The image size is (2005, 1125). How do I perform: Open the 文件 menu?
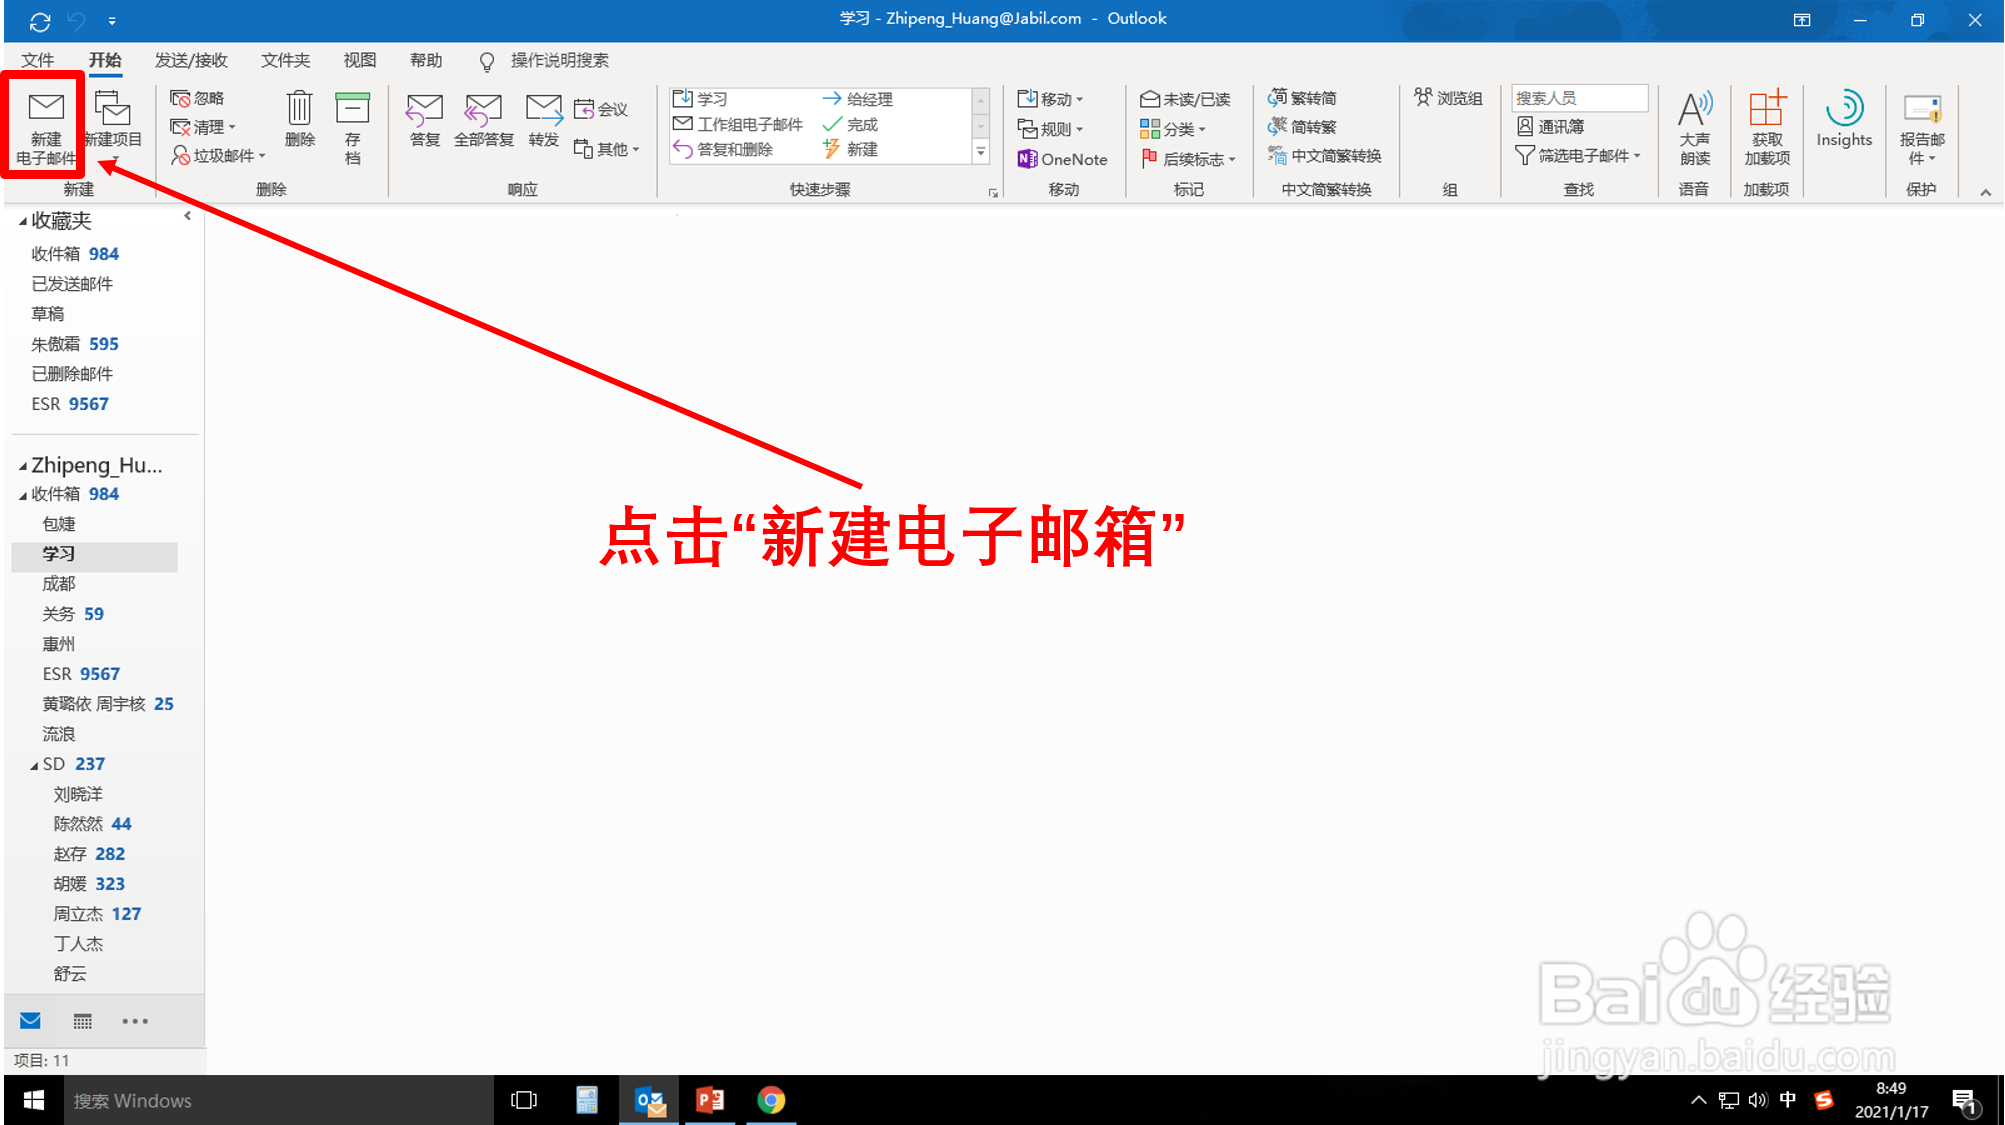(x=38, y=60)
